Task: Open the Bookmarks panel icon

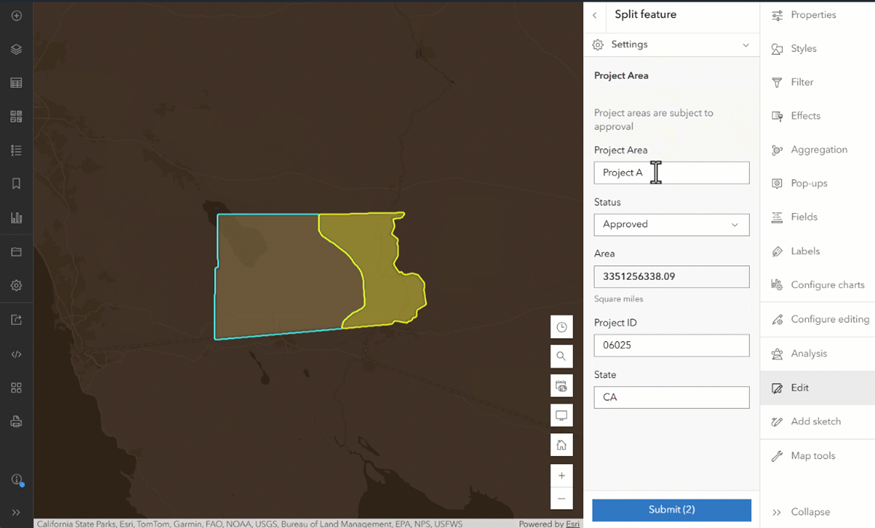Action: pyautogui.click(x=16, y=184)
